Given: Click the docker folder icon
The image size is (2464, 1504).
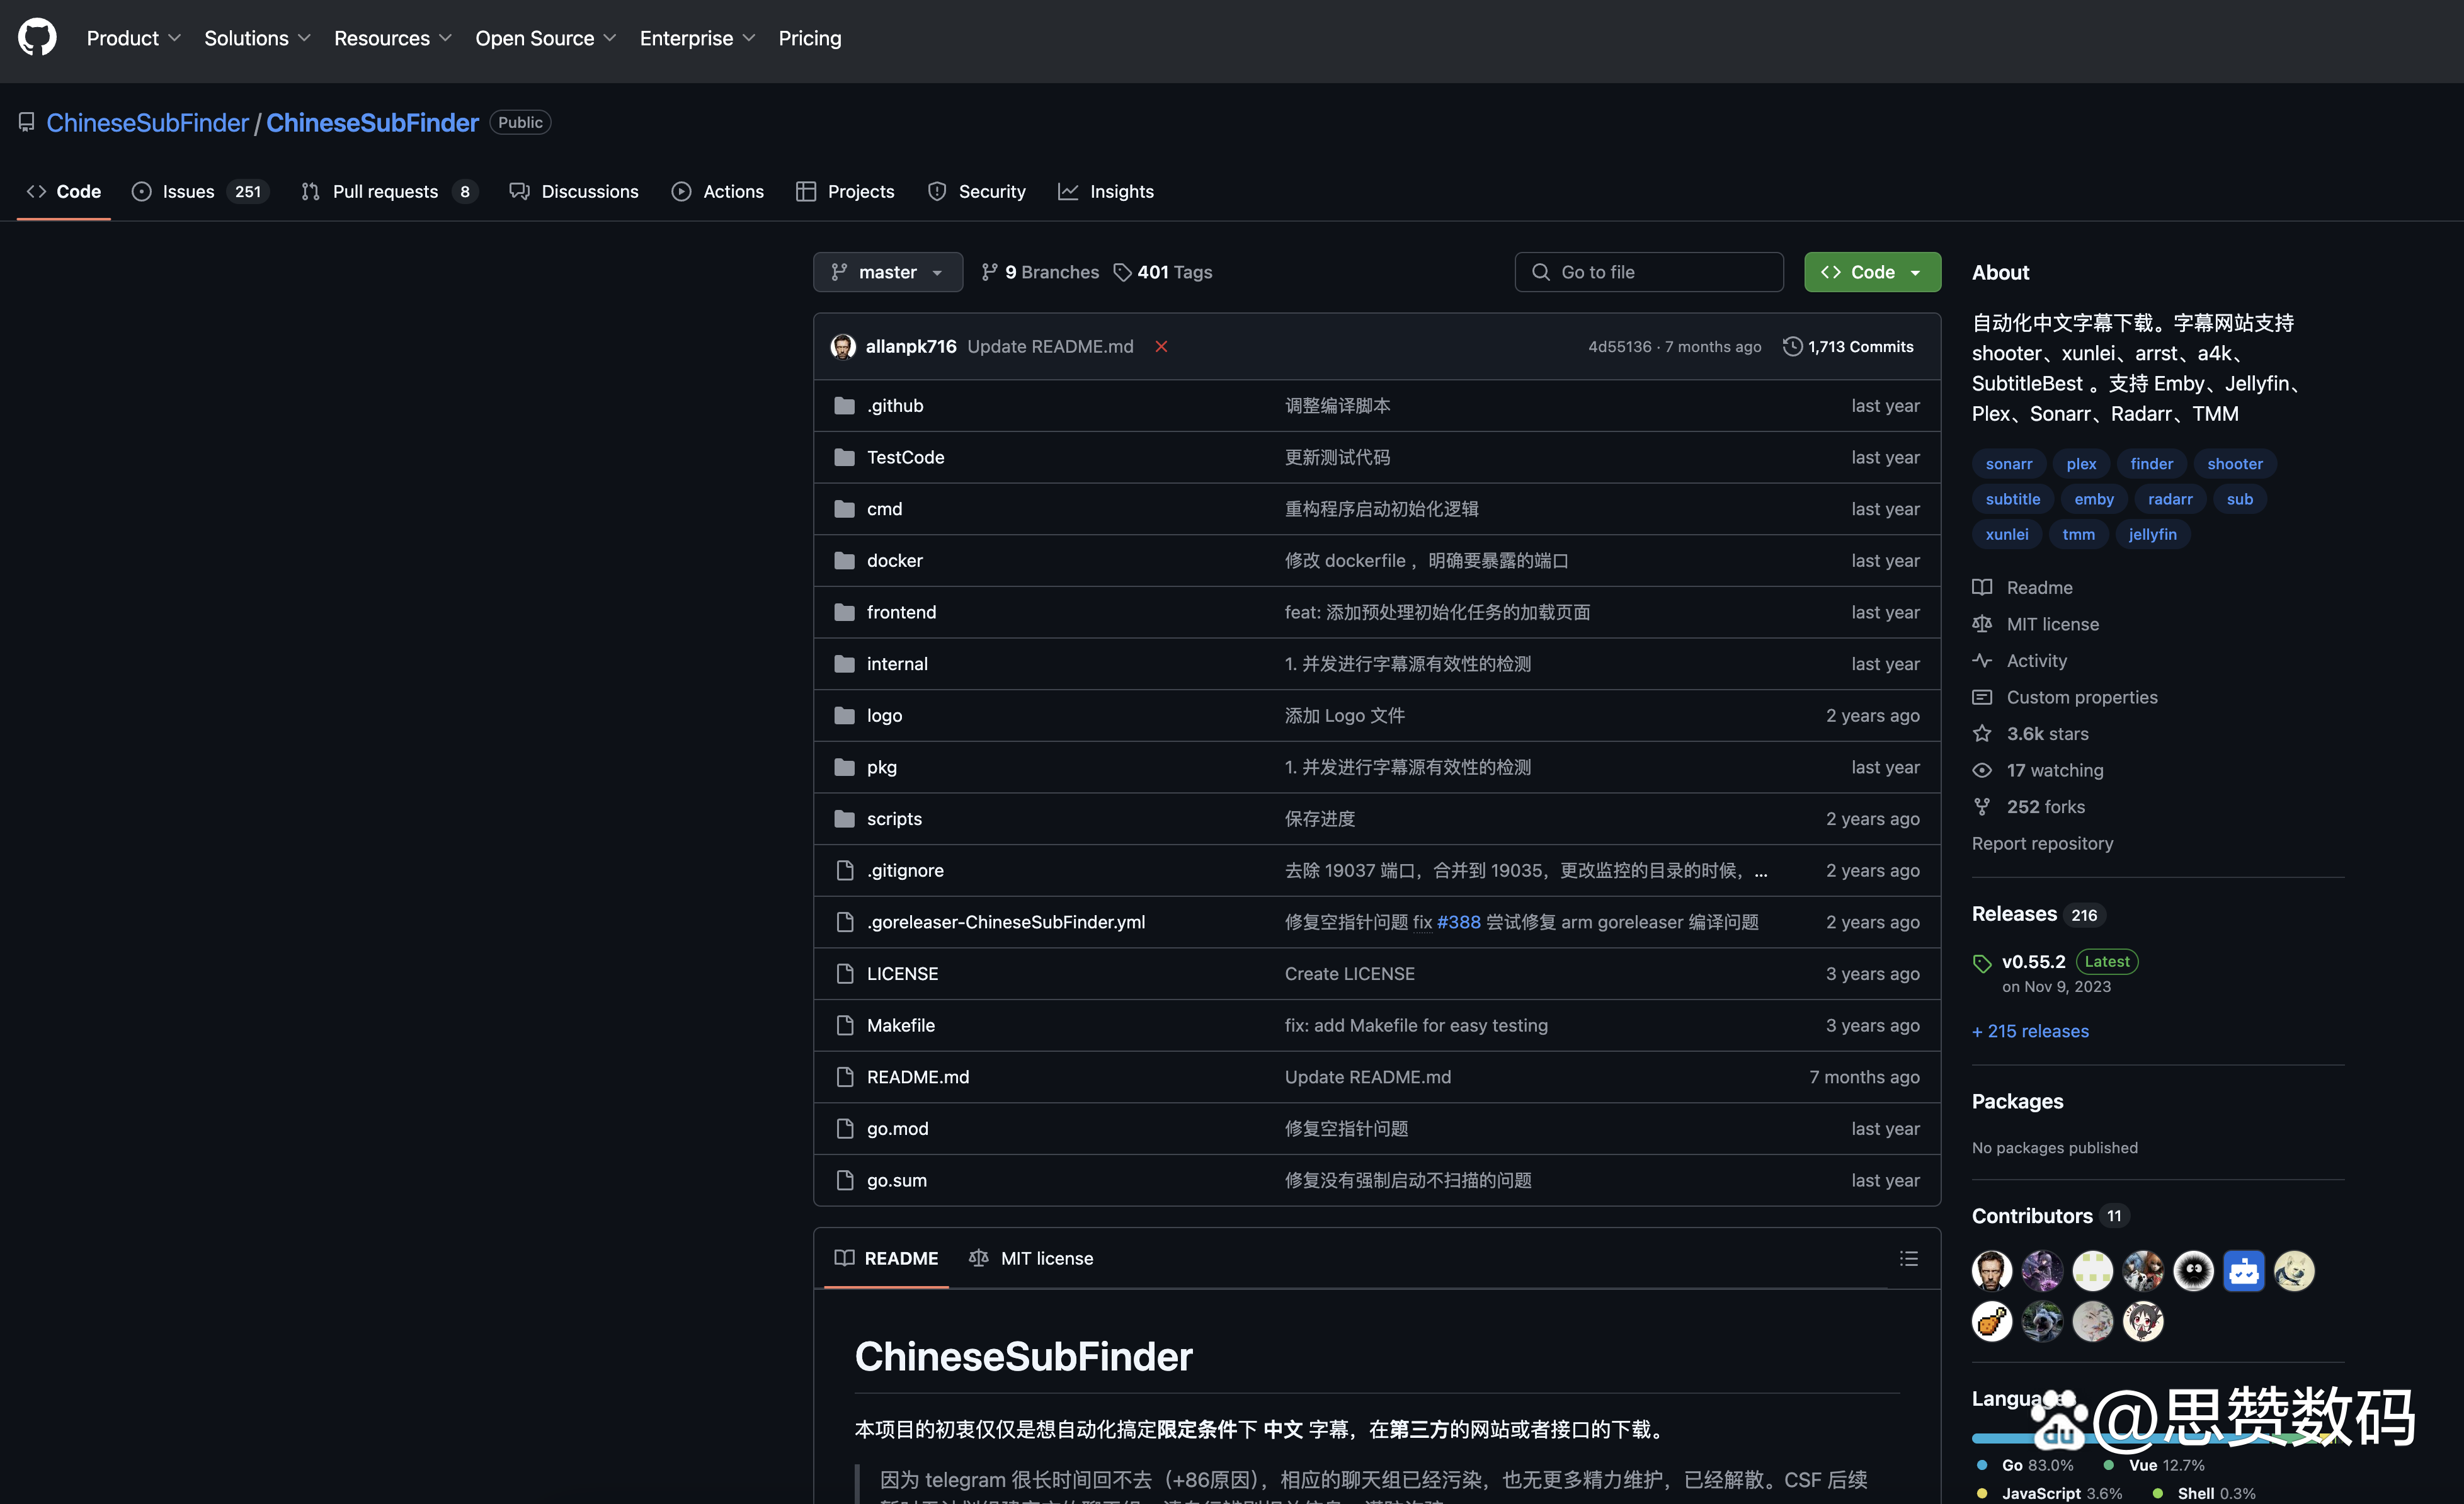Looking at the screenshot, I should coord(844,561).
